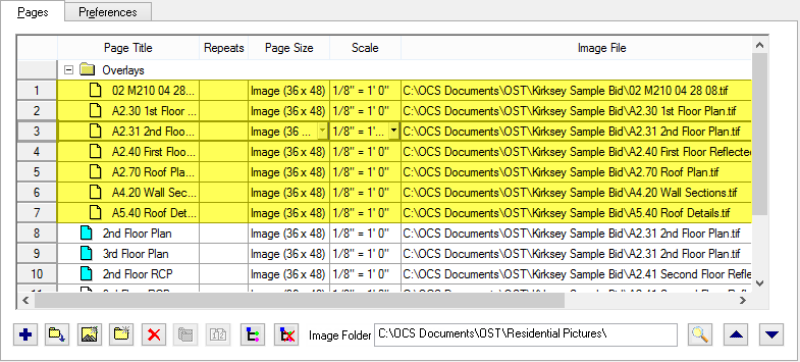Image resolution: width=800 pixels, height=362 pixels.
Task: Click the blue down arrow move button
Action: [771, 335]
